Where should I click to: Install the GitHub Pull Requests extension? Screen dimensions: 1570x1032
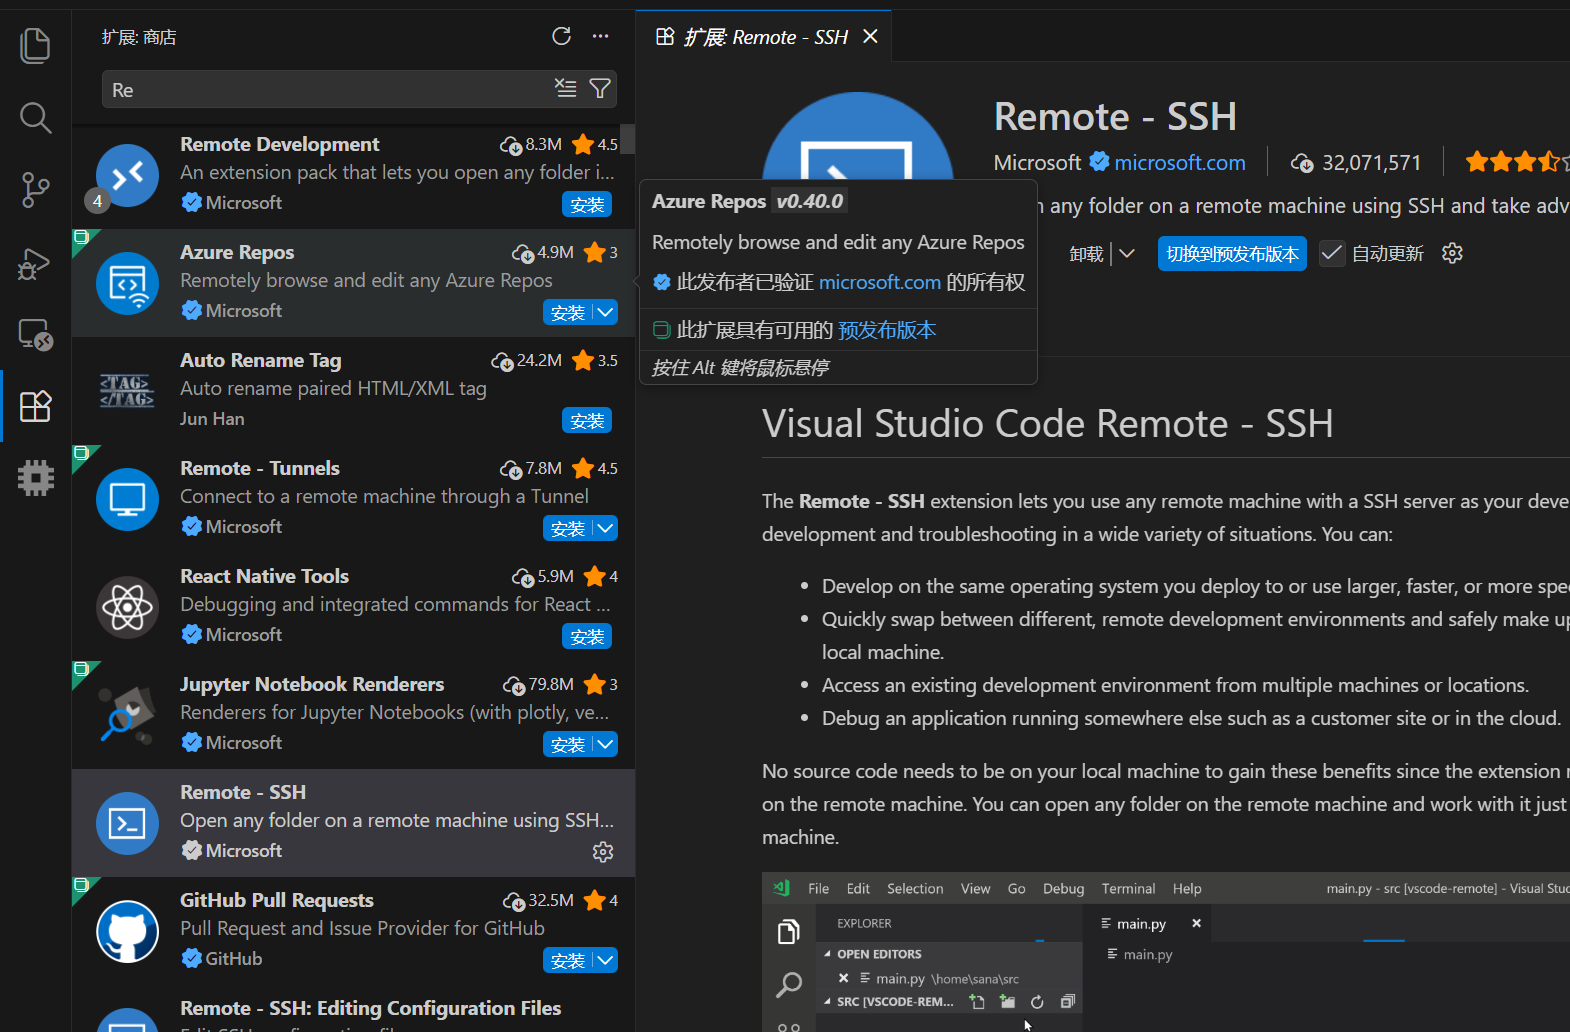click(x=568, y=961)
